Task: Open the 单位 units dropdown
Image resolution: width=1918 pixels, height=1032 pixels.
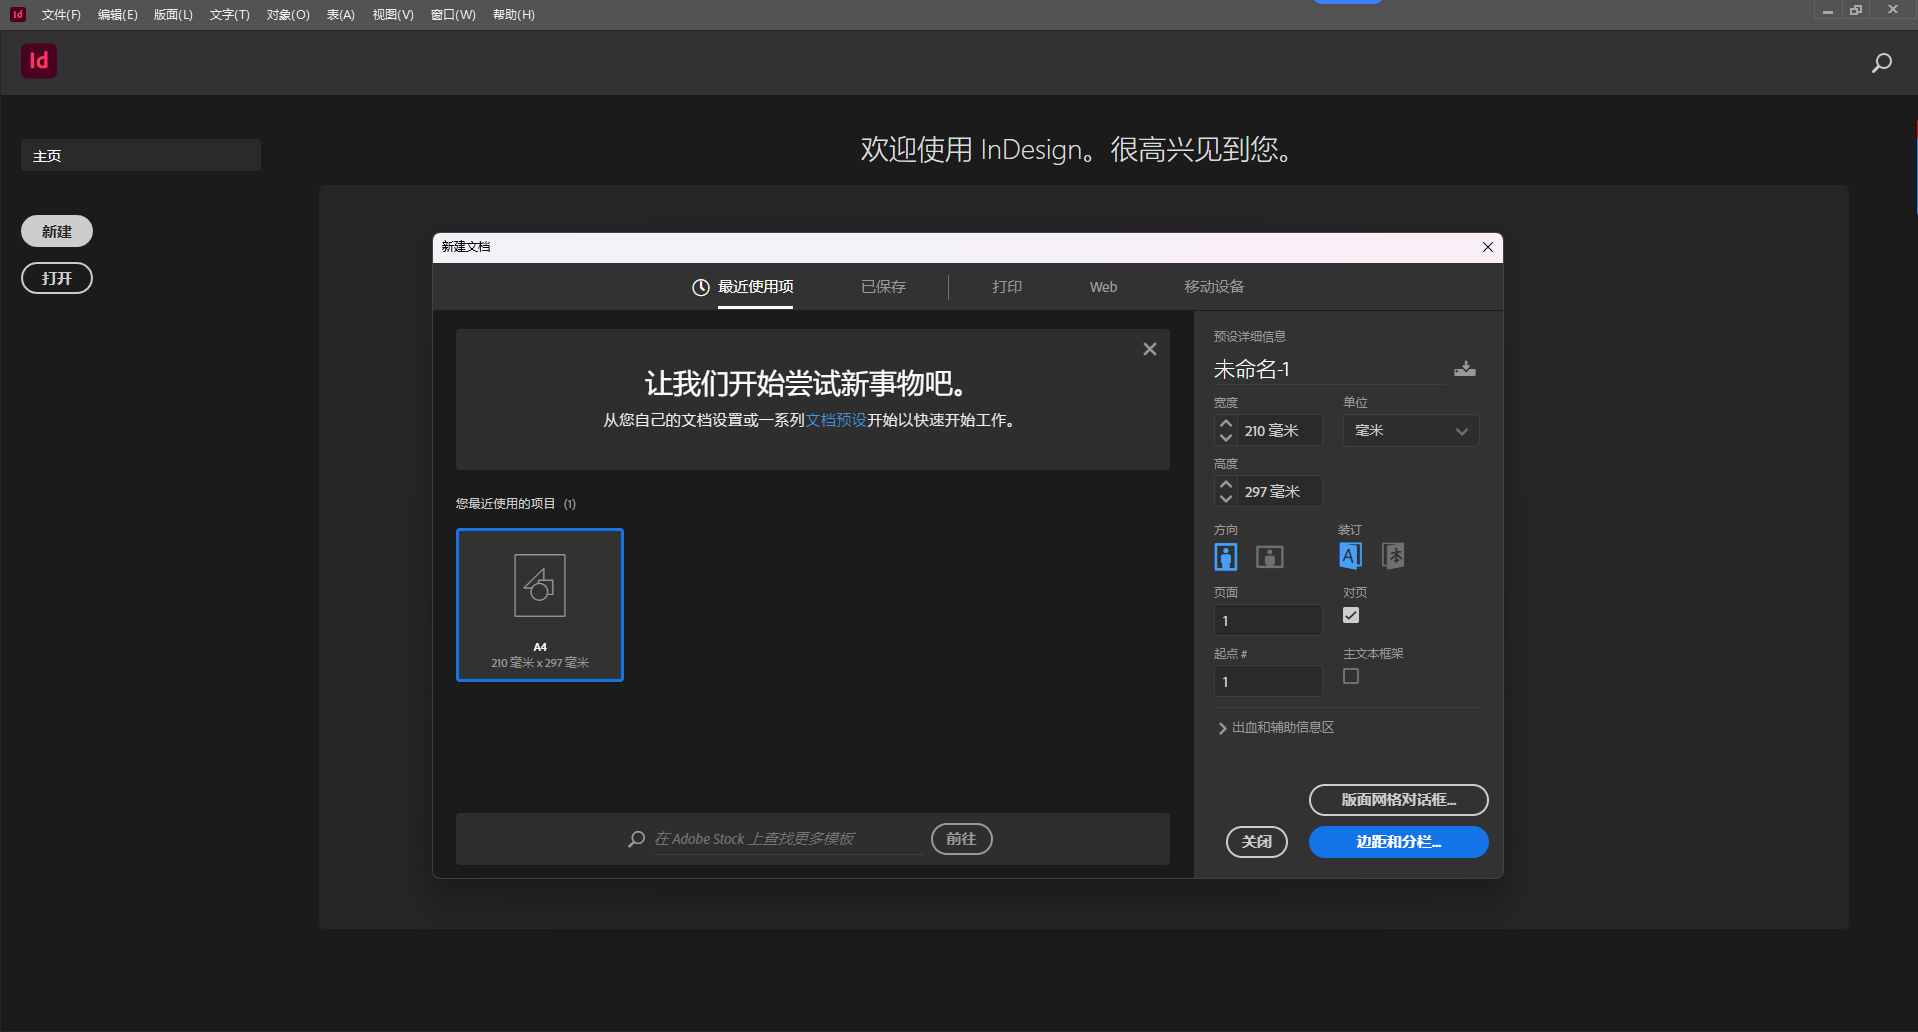Action: pos(1410,430)
